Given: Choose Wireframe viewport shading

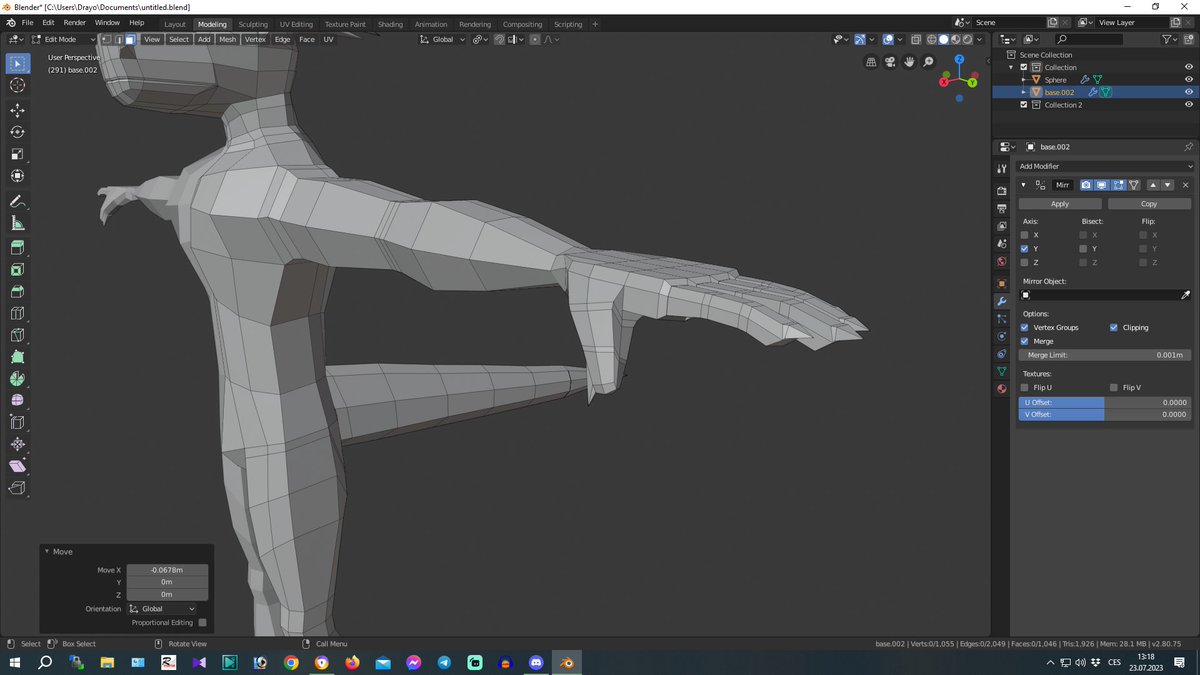Looking at the screenshot, I should (x=932, y=39).
